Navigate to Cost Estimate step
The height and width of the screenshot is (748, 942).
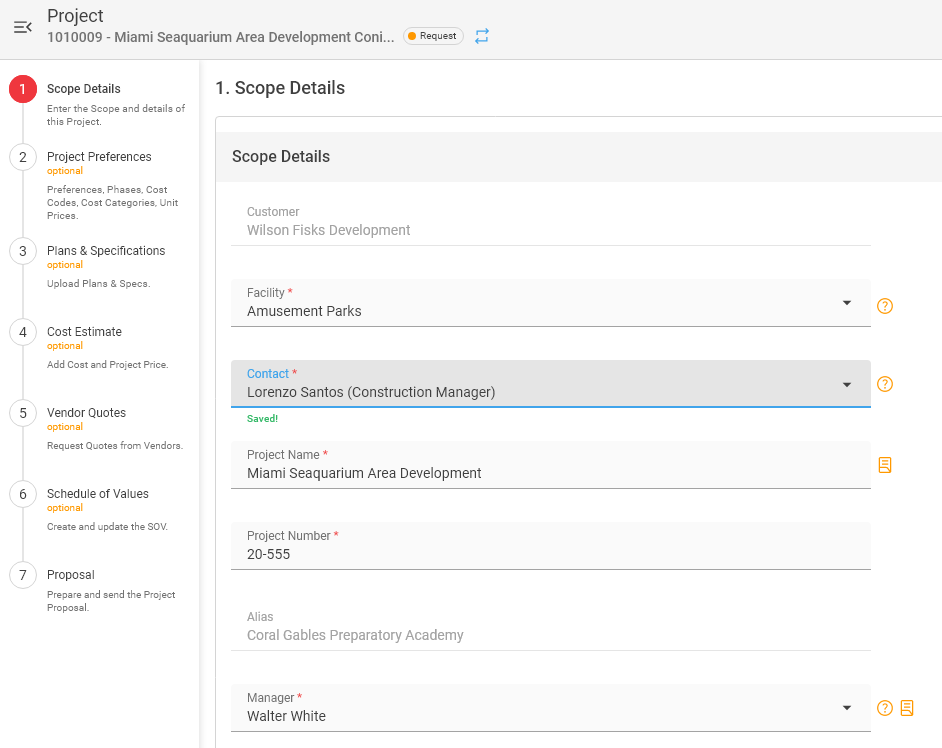pos(84,332)
